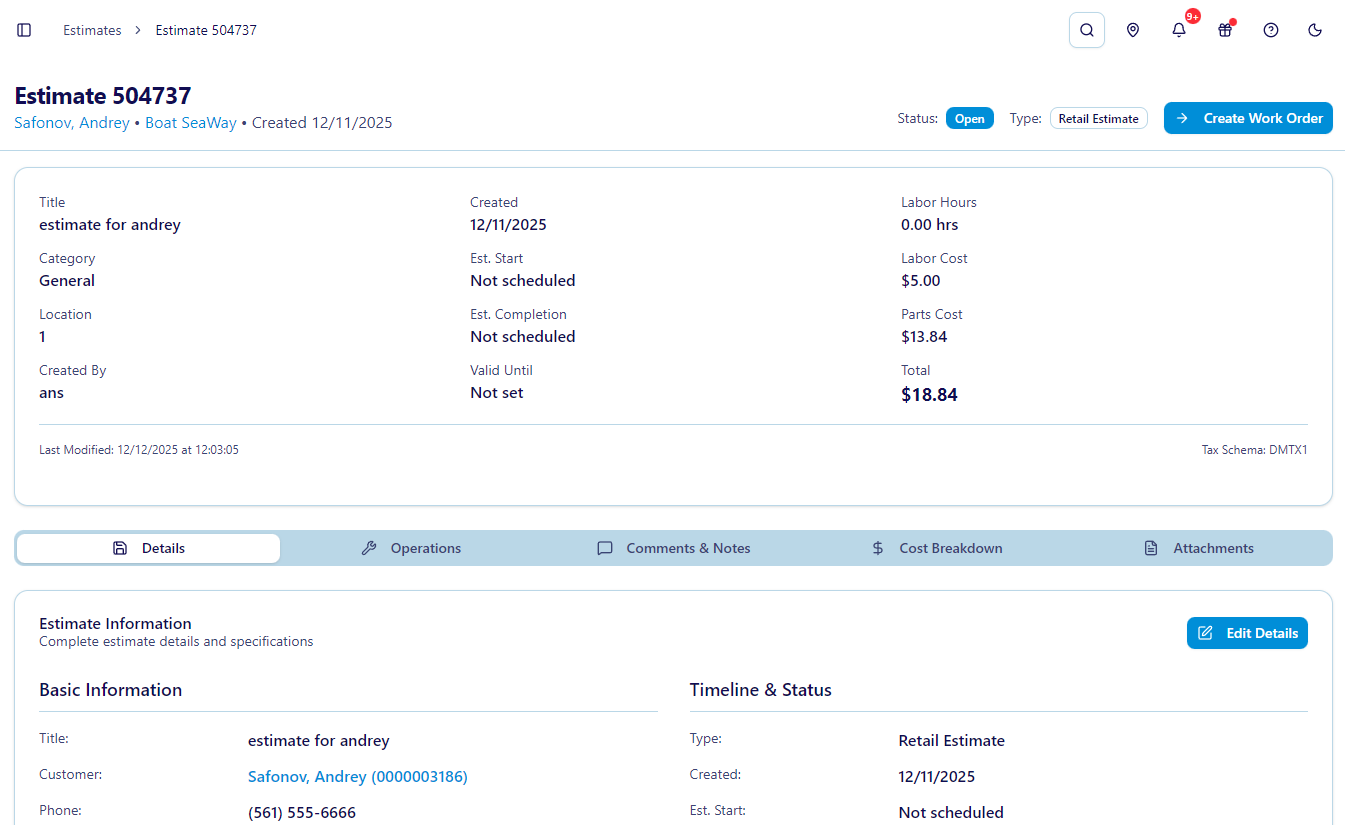Image resolution: width=1345 pixels, height=825 pixels.
Task: Click the Create Work Order button
Action: pos(1248,118)
